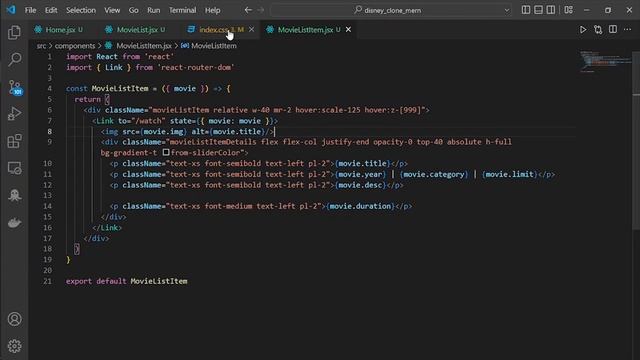Switch to the MovieList.jsx tab
Screen dimensions: 640x360
(x=137, y=29)
